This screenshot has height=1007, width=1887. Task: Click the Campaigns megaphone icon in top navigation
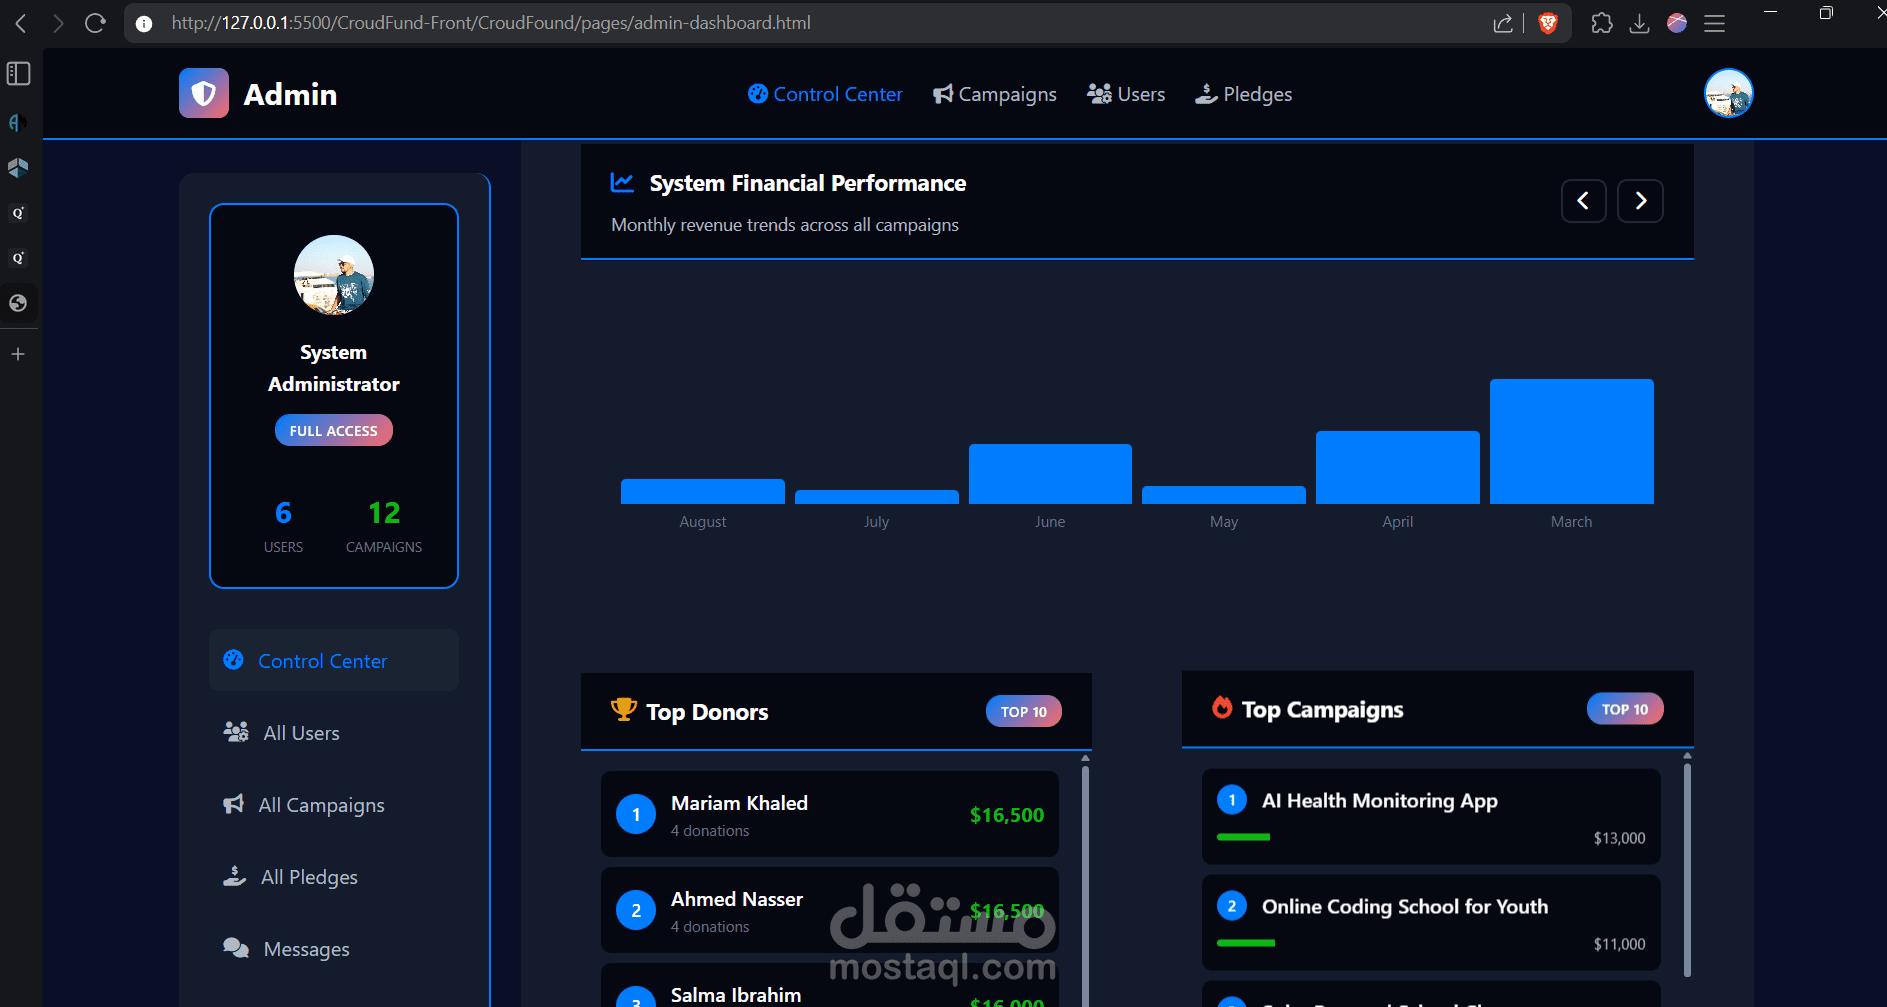coord(943,94)
